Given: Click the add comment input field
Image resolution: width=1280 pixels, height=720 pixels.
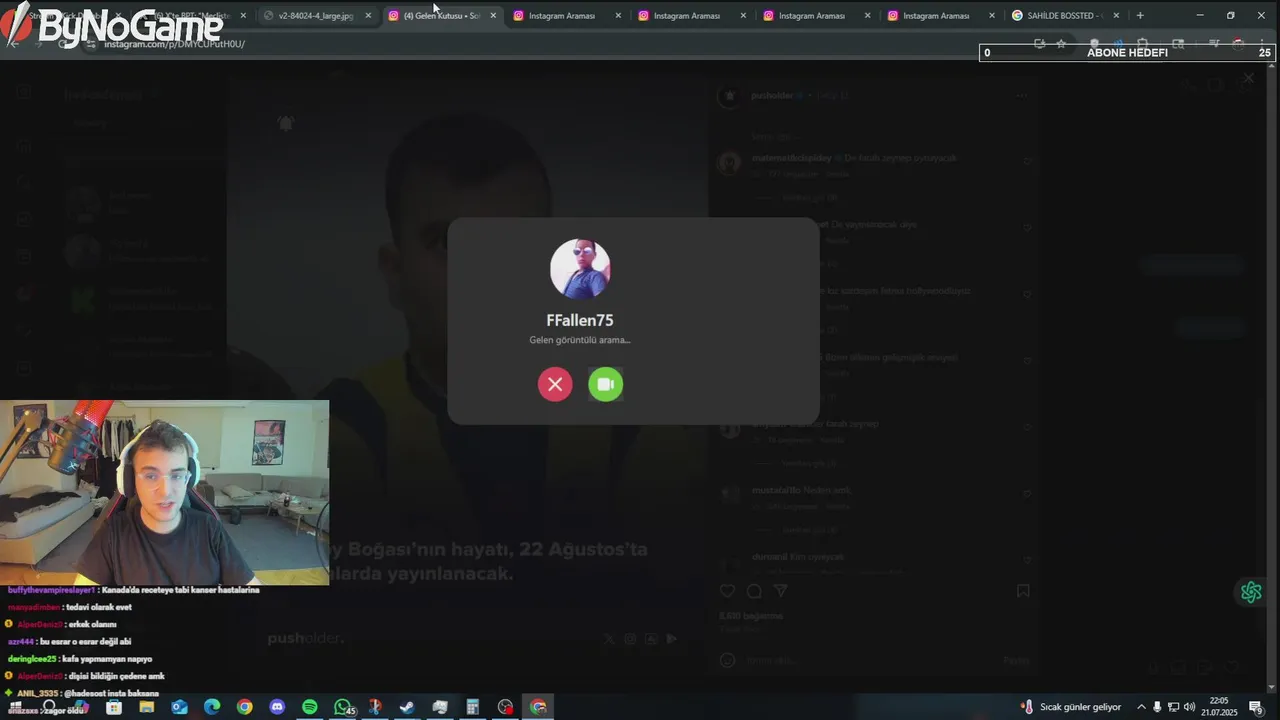Looking at the screenshot, I should click(x=870, y=660).
